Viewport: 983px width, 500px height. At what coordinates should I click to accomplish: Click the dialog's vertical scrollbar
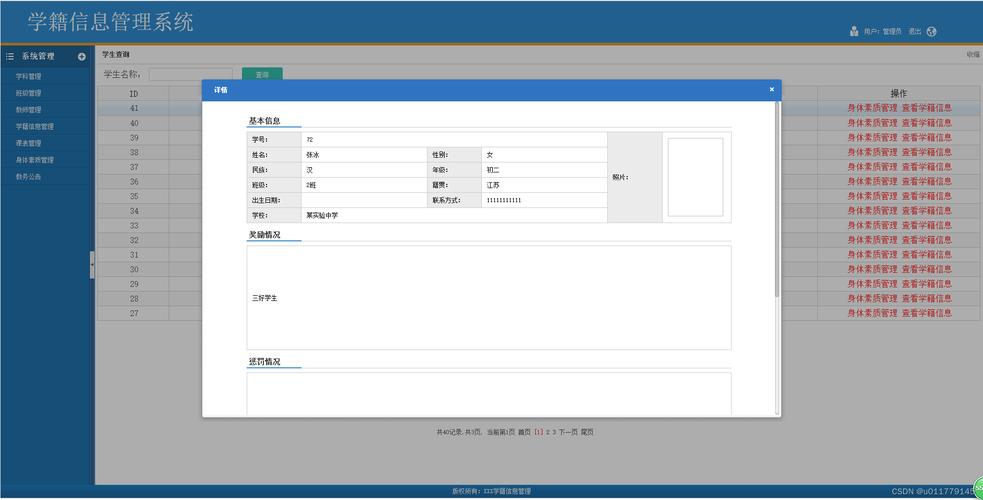point(777,200)
